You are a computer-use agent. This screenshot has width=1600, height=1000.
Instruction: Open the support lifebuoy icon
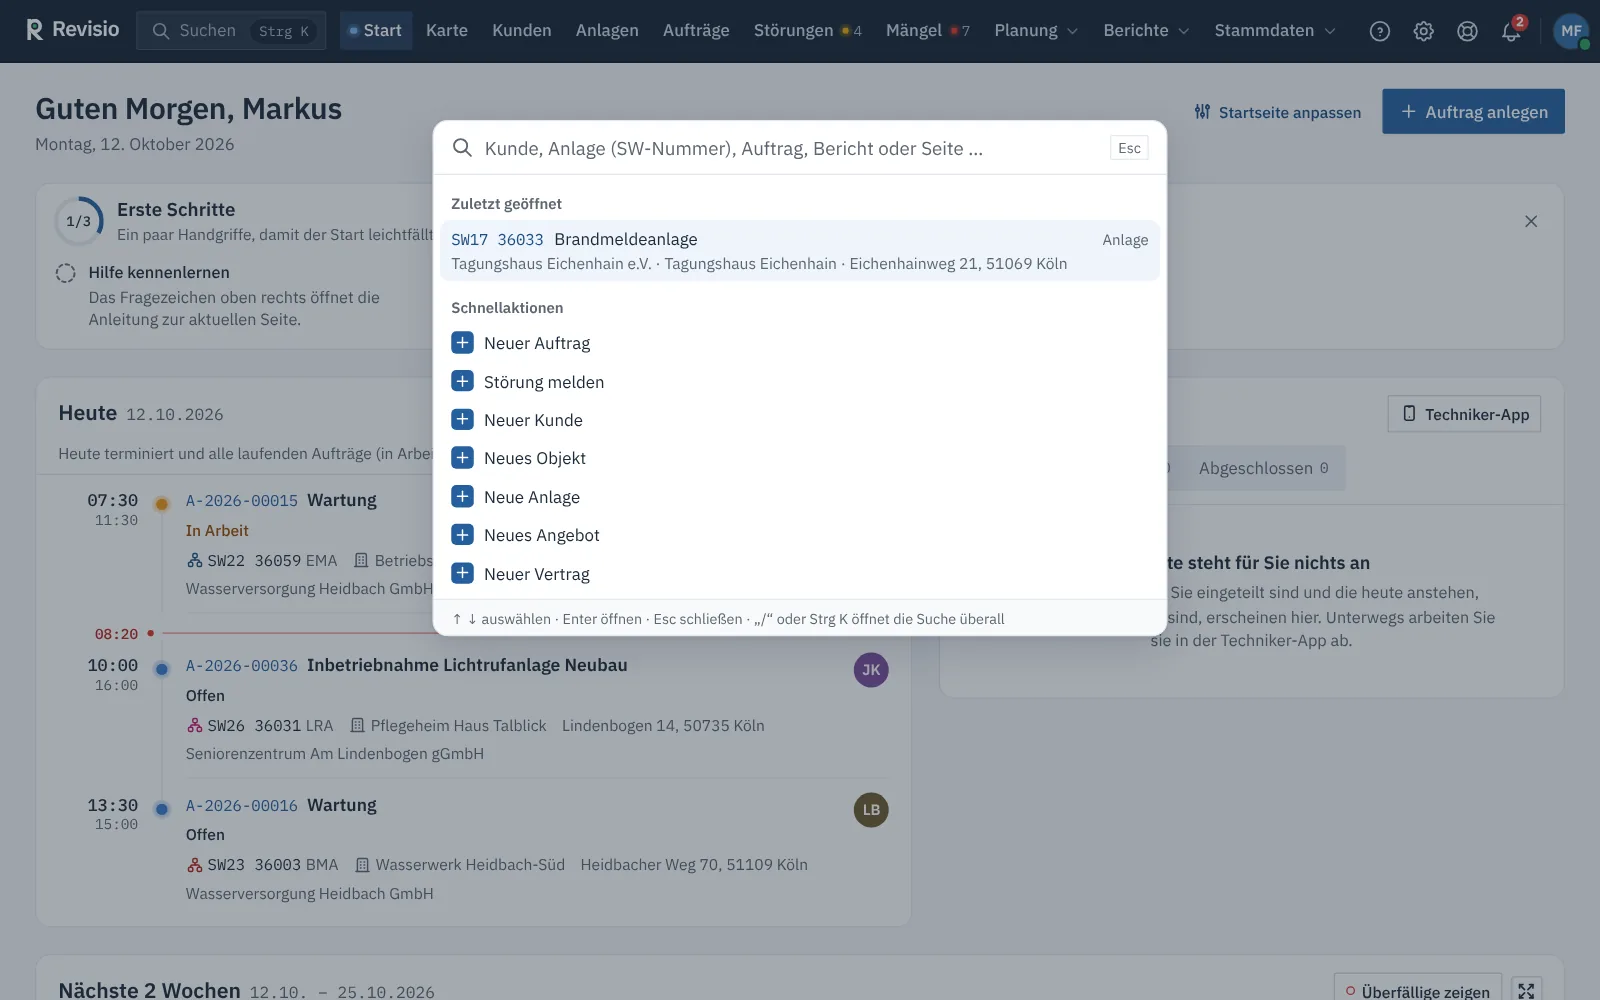(1467, 31)
